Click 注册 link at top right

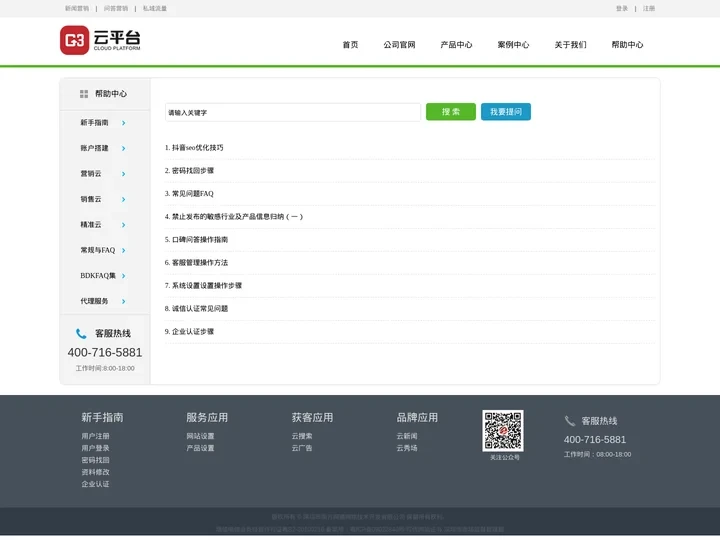click(x=649, y=8)
